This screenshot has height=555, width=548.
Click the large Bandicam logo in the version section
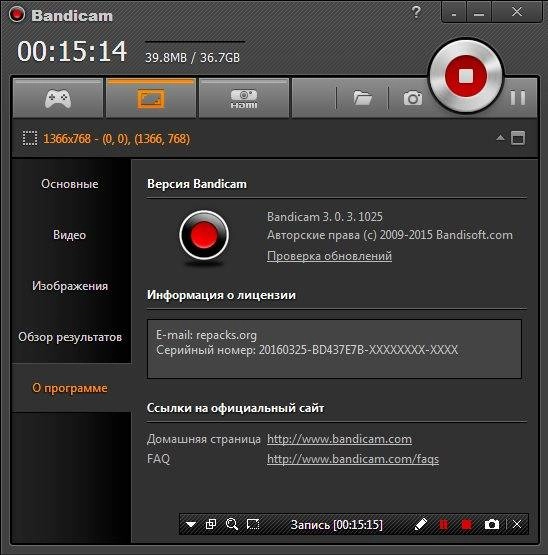pos(204,235)
